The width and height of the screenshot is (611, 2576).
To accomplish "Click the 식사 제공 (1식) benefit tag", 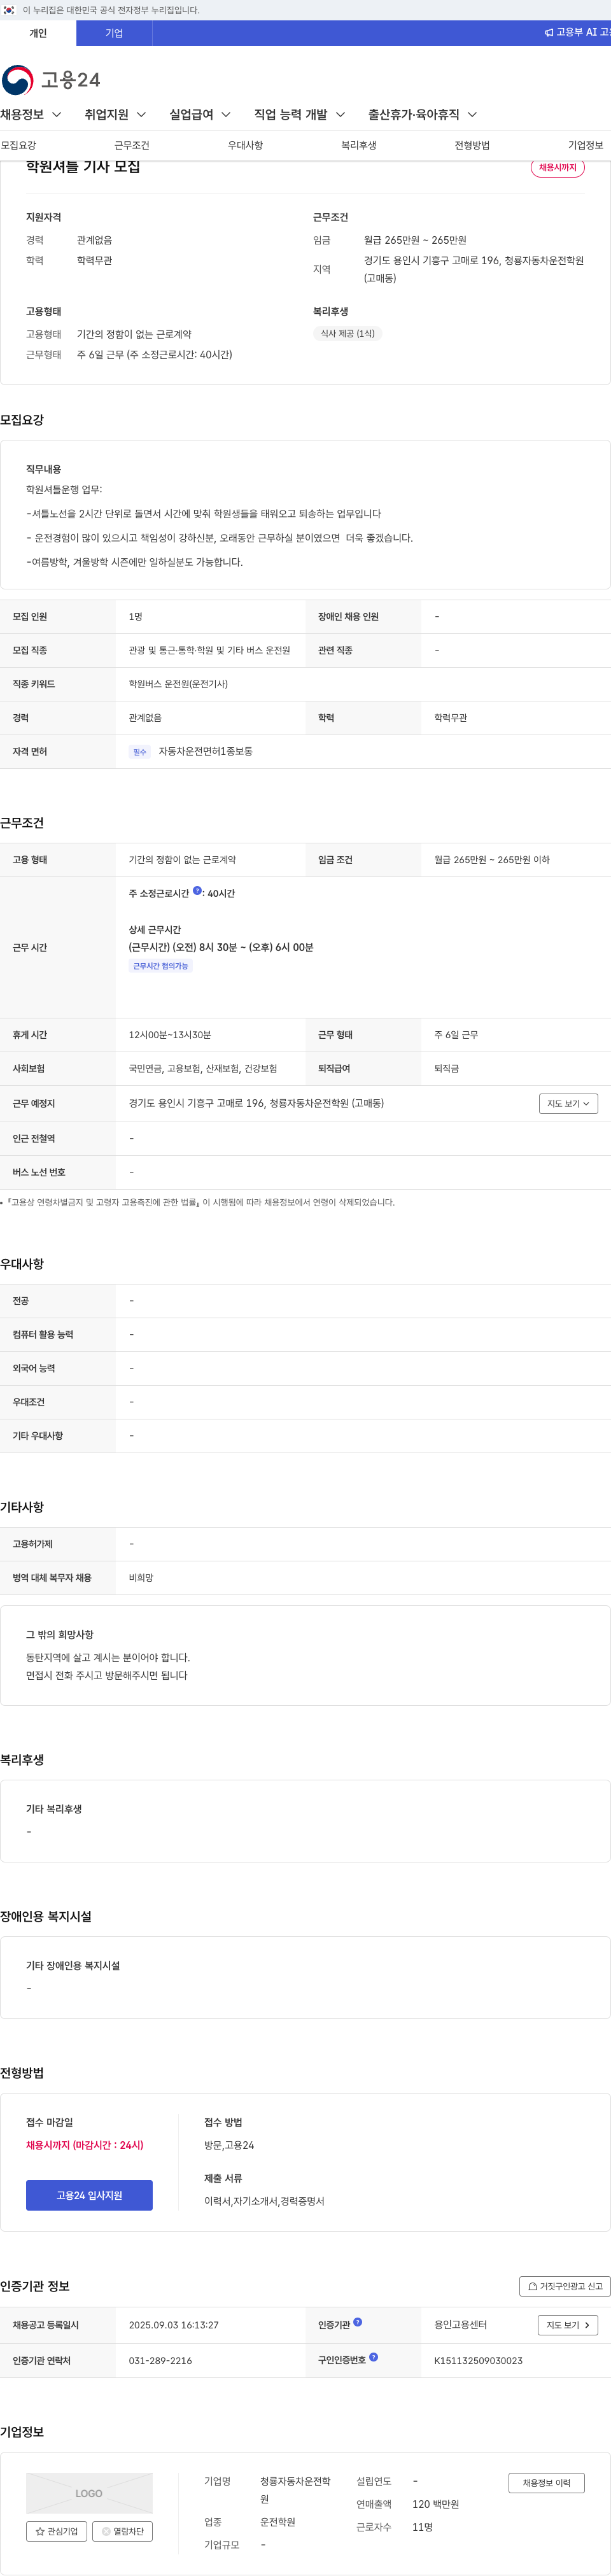I will click(x=348, y=334).
